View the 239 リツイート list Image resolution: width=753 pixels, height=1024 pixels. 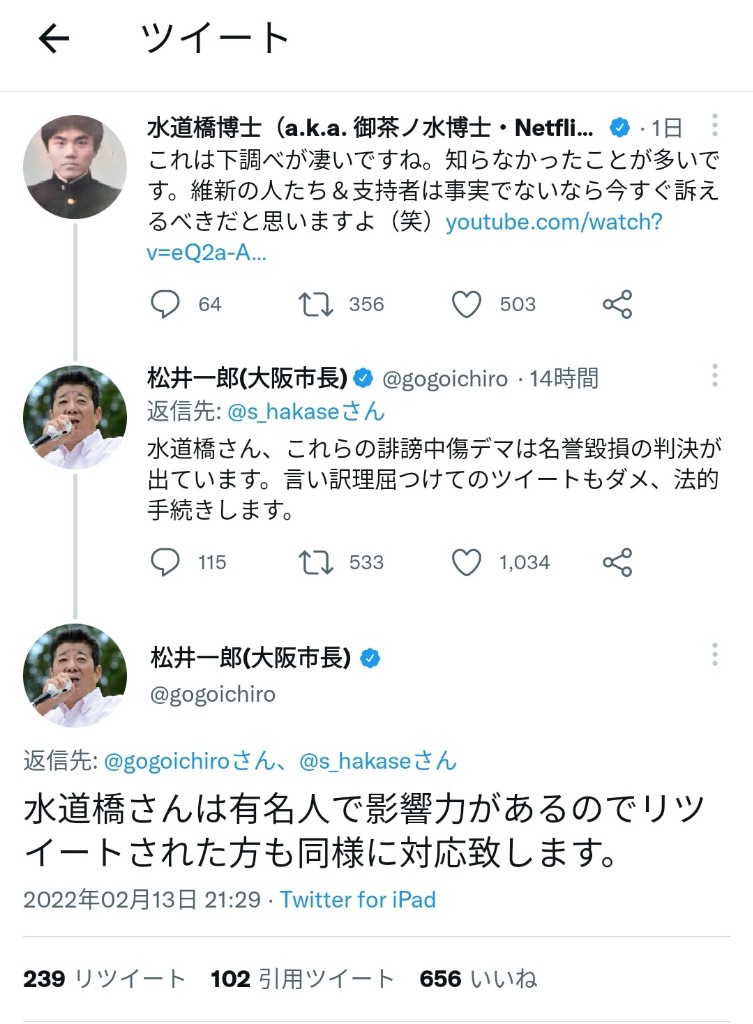point(104,979)
